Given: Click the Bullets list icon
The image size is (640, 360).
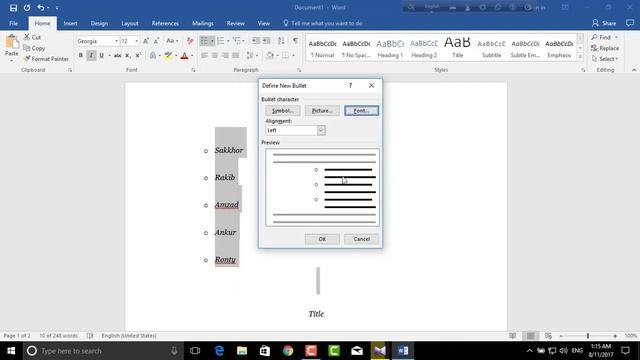Looking at the screenshot, I should (x=204, y=40).
